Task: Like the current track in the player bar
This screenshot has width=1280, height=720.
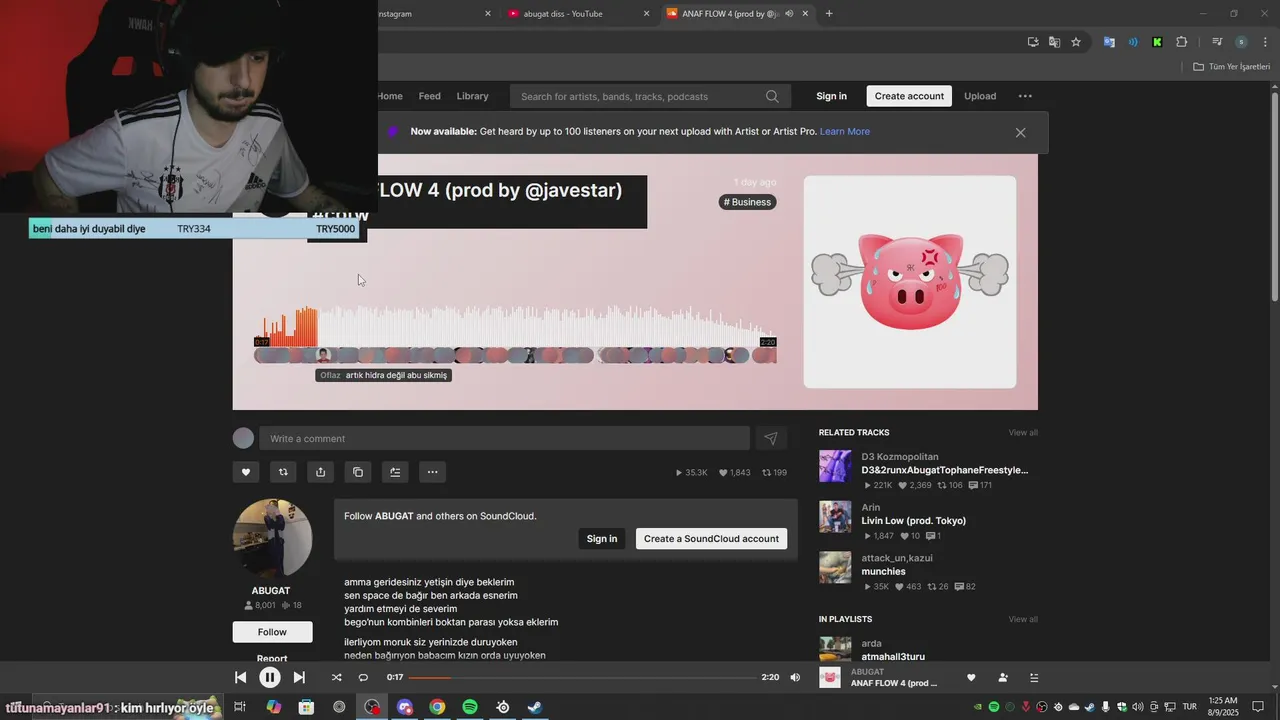Action: click(x=971, y=677)
